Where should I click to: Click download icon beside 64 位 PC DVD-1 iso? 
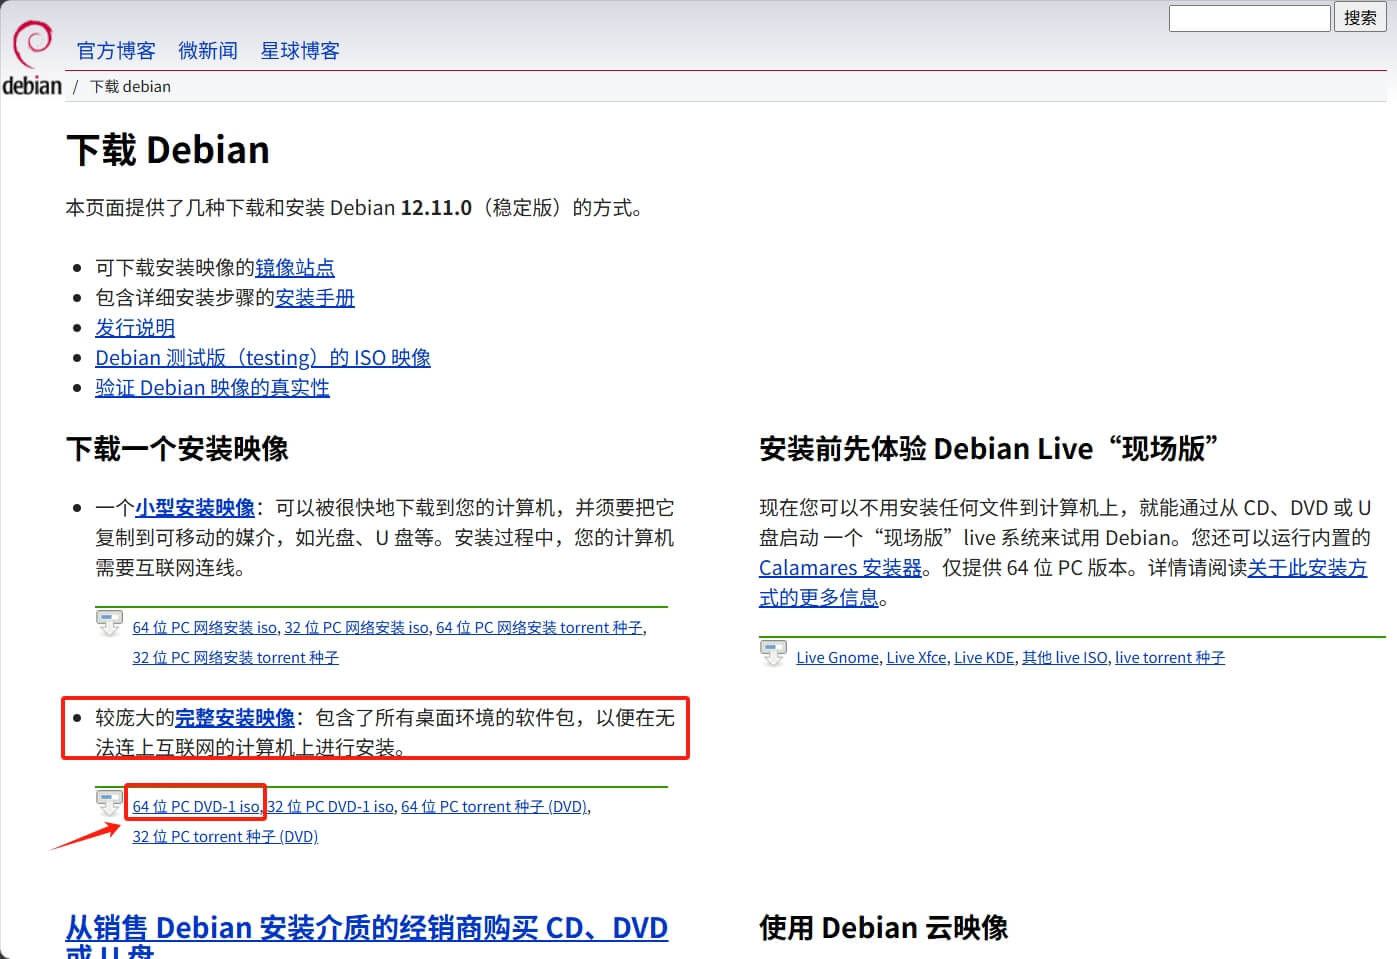[109, 802]
